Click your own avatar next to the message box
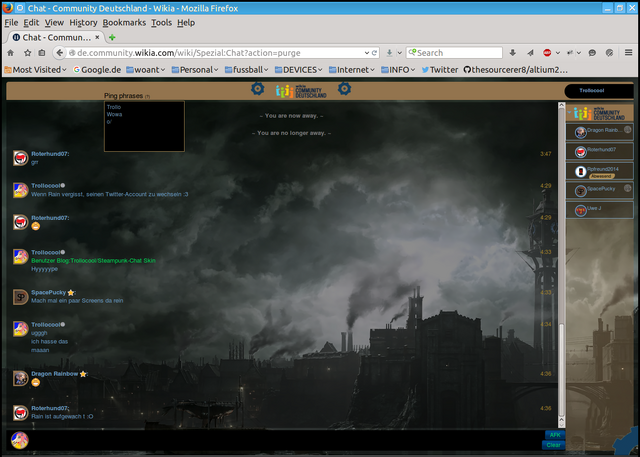Screen dimensions: 640x457 point(19,440)
